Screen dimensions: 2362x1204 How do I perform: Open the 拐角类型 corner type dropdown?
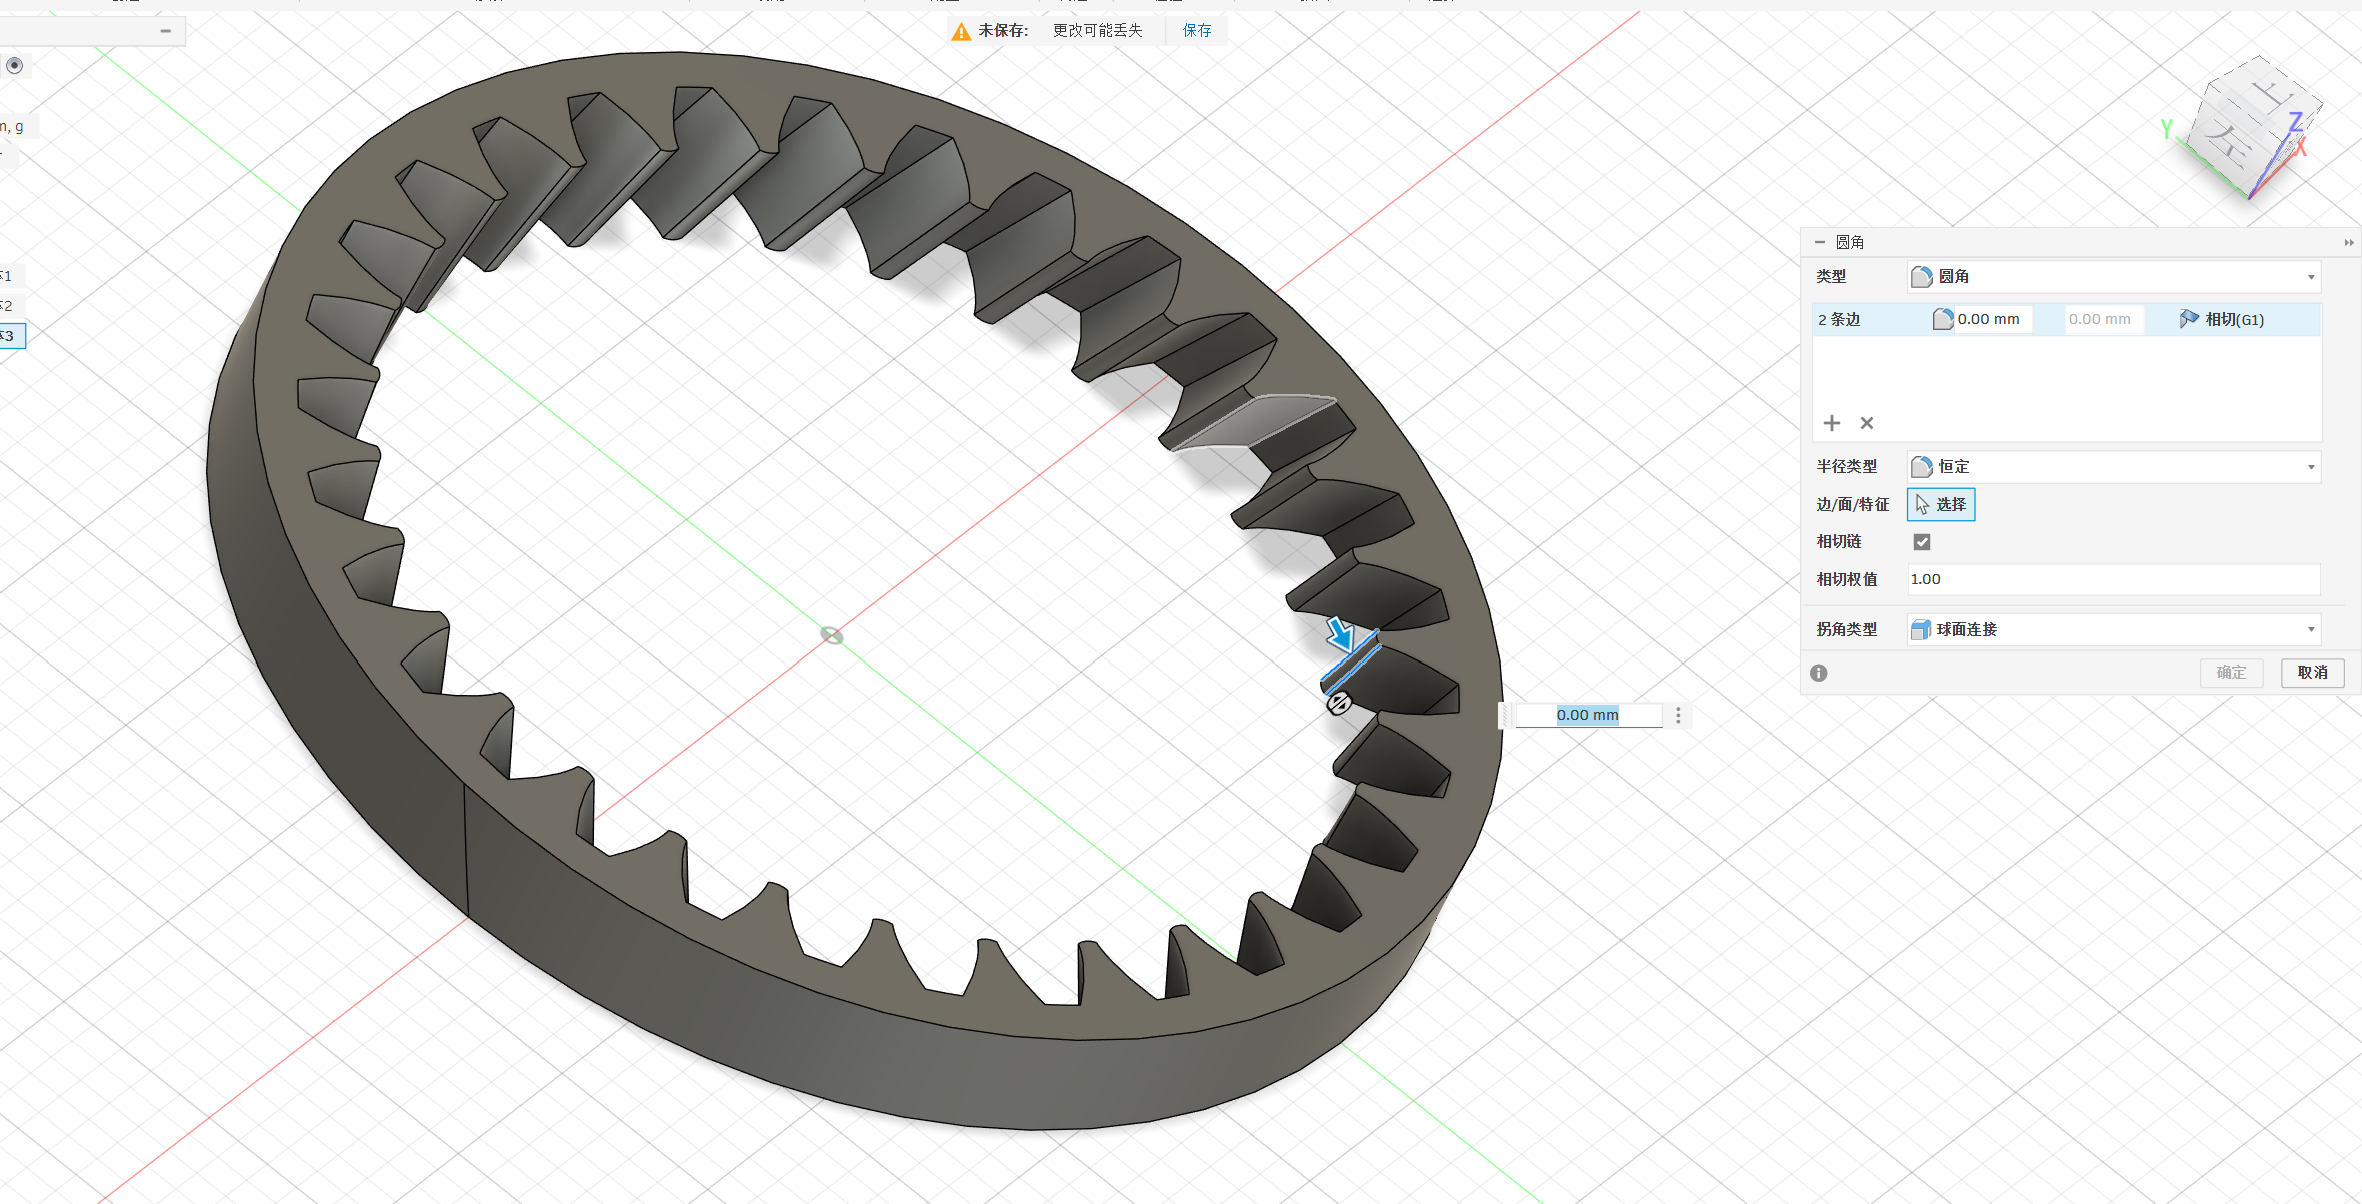point(2114,629)
